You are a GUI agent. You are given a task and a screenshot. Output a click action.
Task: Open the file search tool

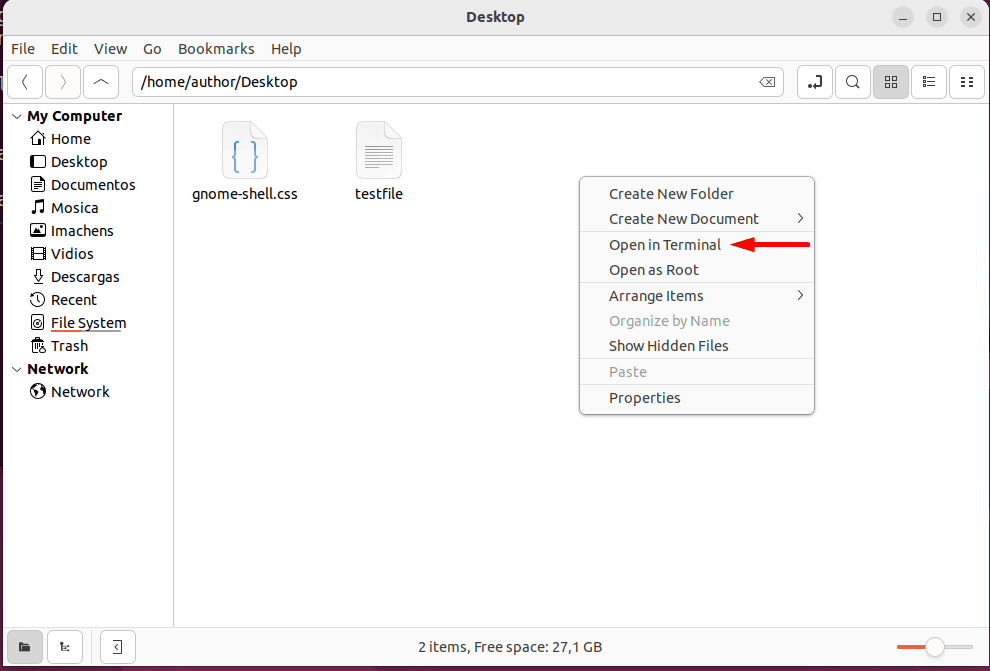tap(852, 82)
